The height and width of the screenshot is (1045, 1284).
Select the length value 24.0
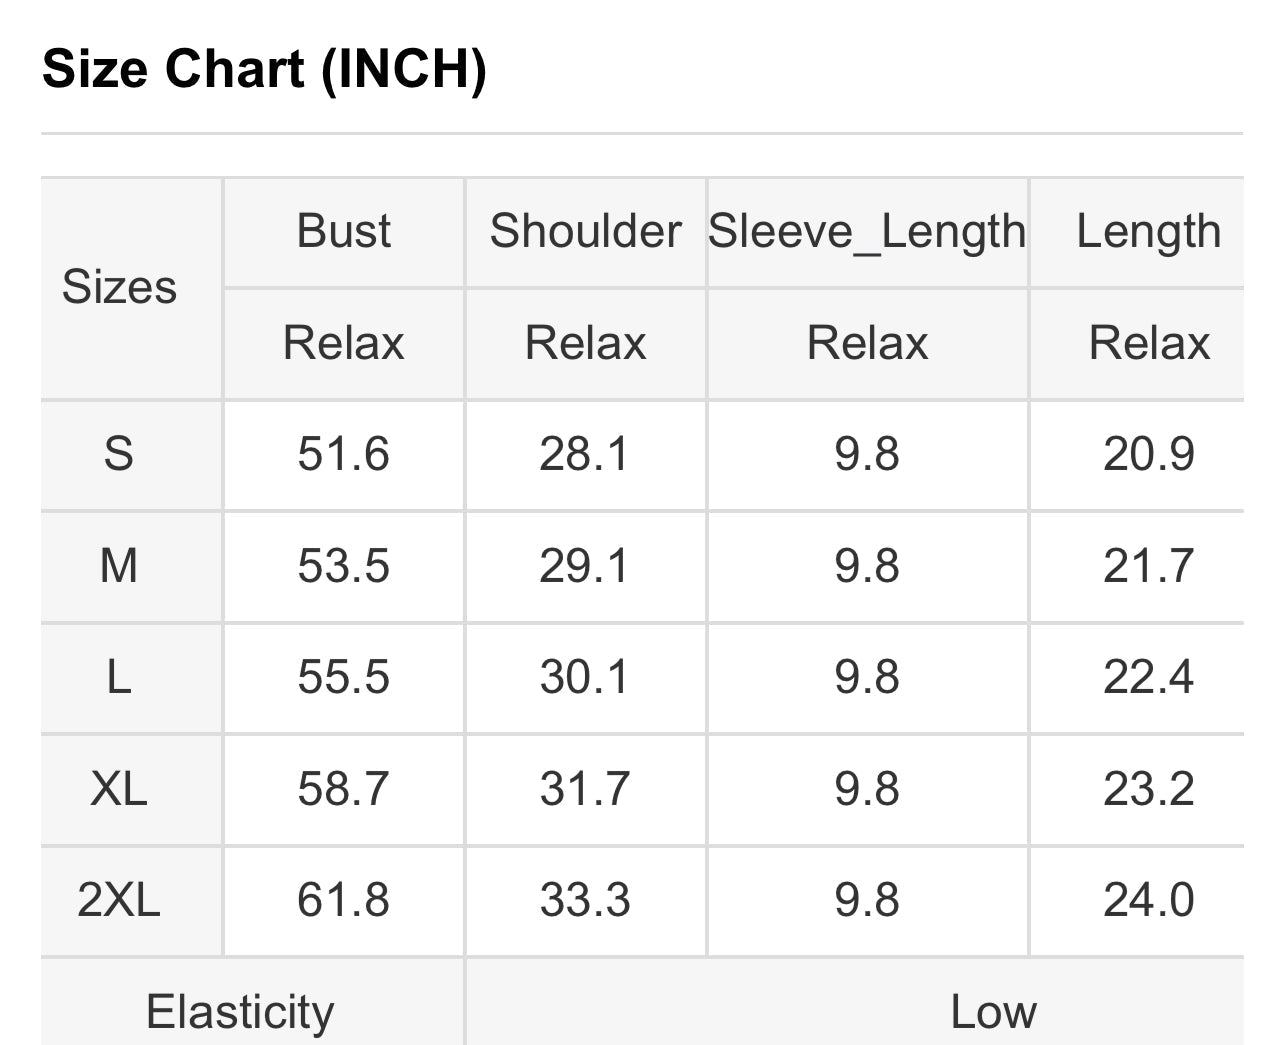coord(1148,901)
